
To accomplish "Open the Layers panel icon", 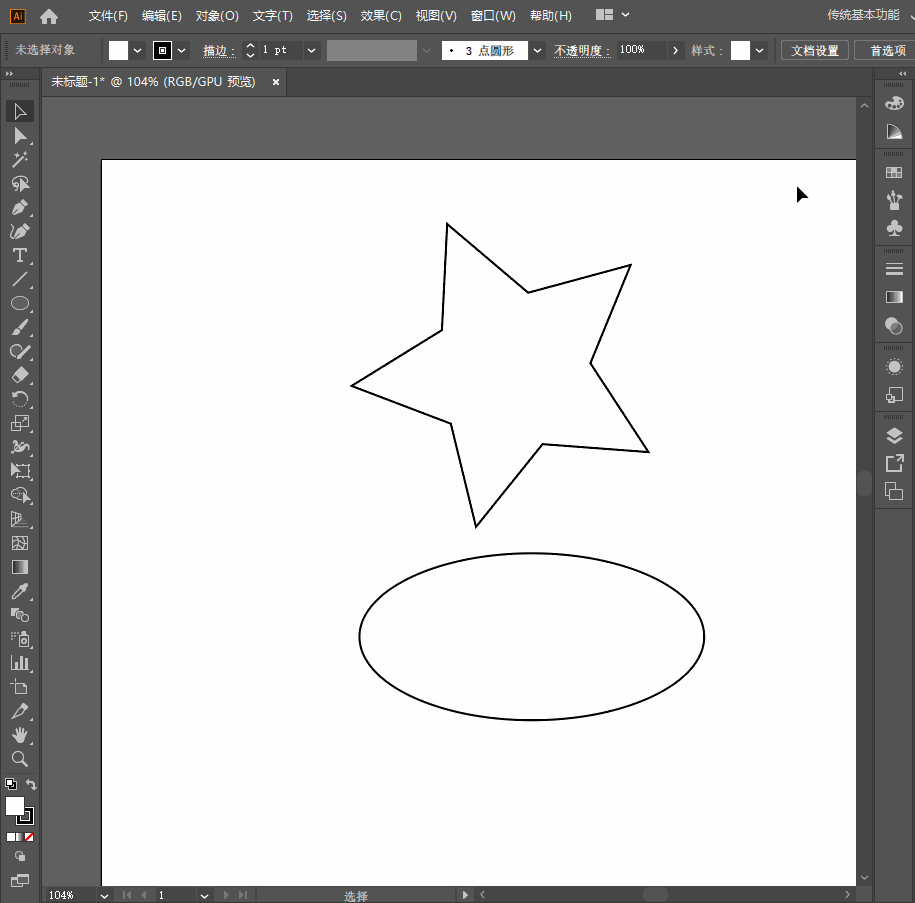I will click(x=894, y=436).
